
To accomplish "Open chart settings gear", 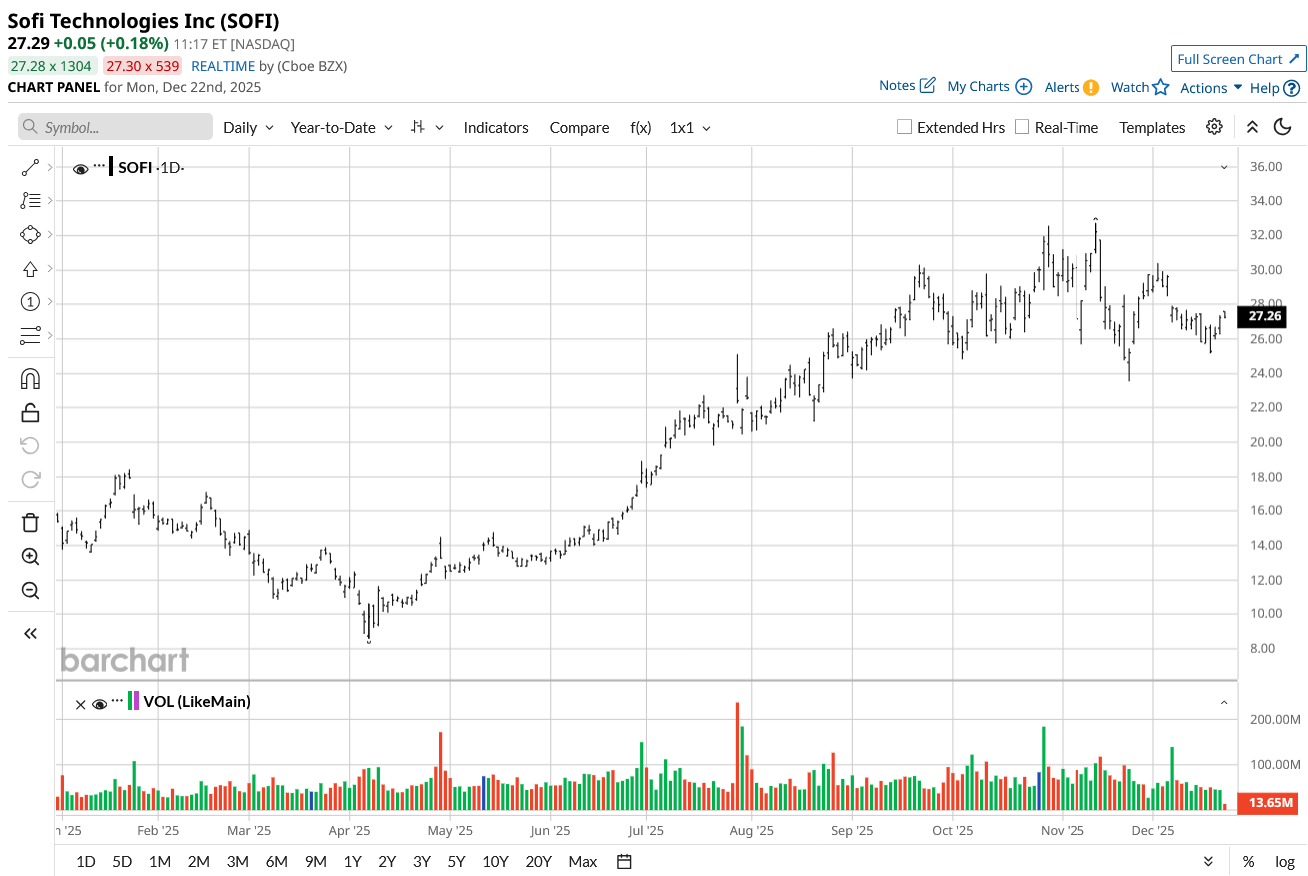I will [x=1214, y=127].
